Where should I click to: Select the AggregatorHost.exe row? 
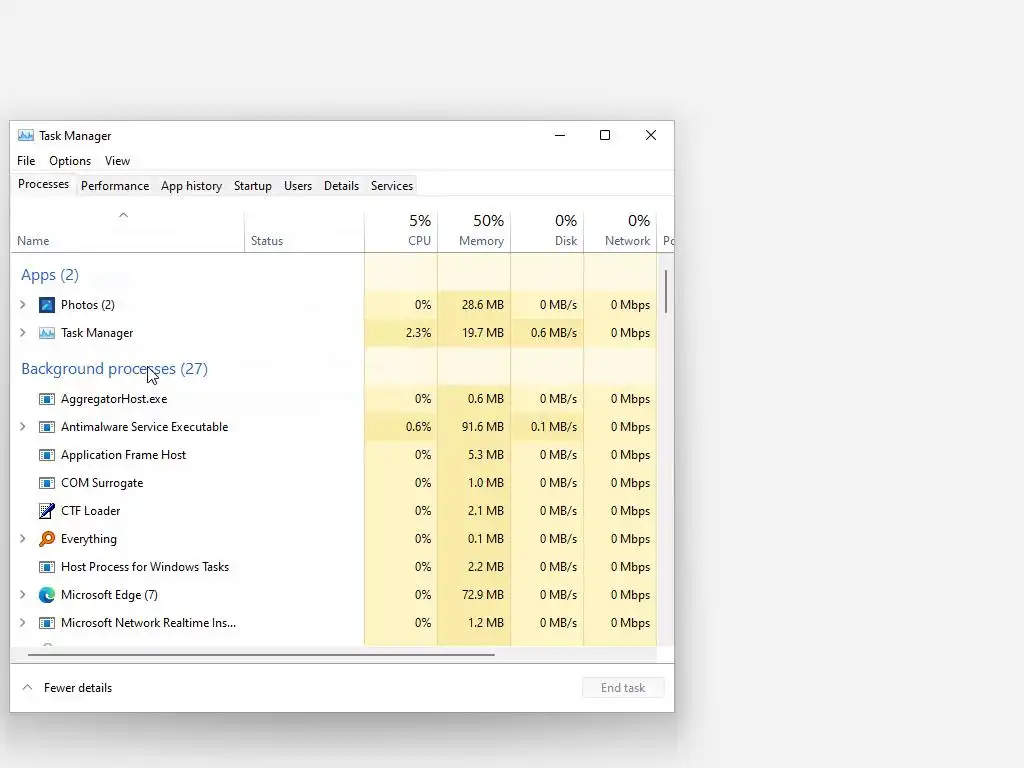pos(333,399)
